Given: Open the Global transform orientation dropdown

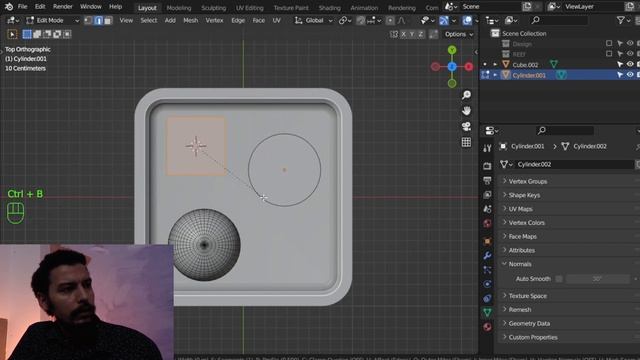Looking at the screenshot, I should click(x=313, y=20).
